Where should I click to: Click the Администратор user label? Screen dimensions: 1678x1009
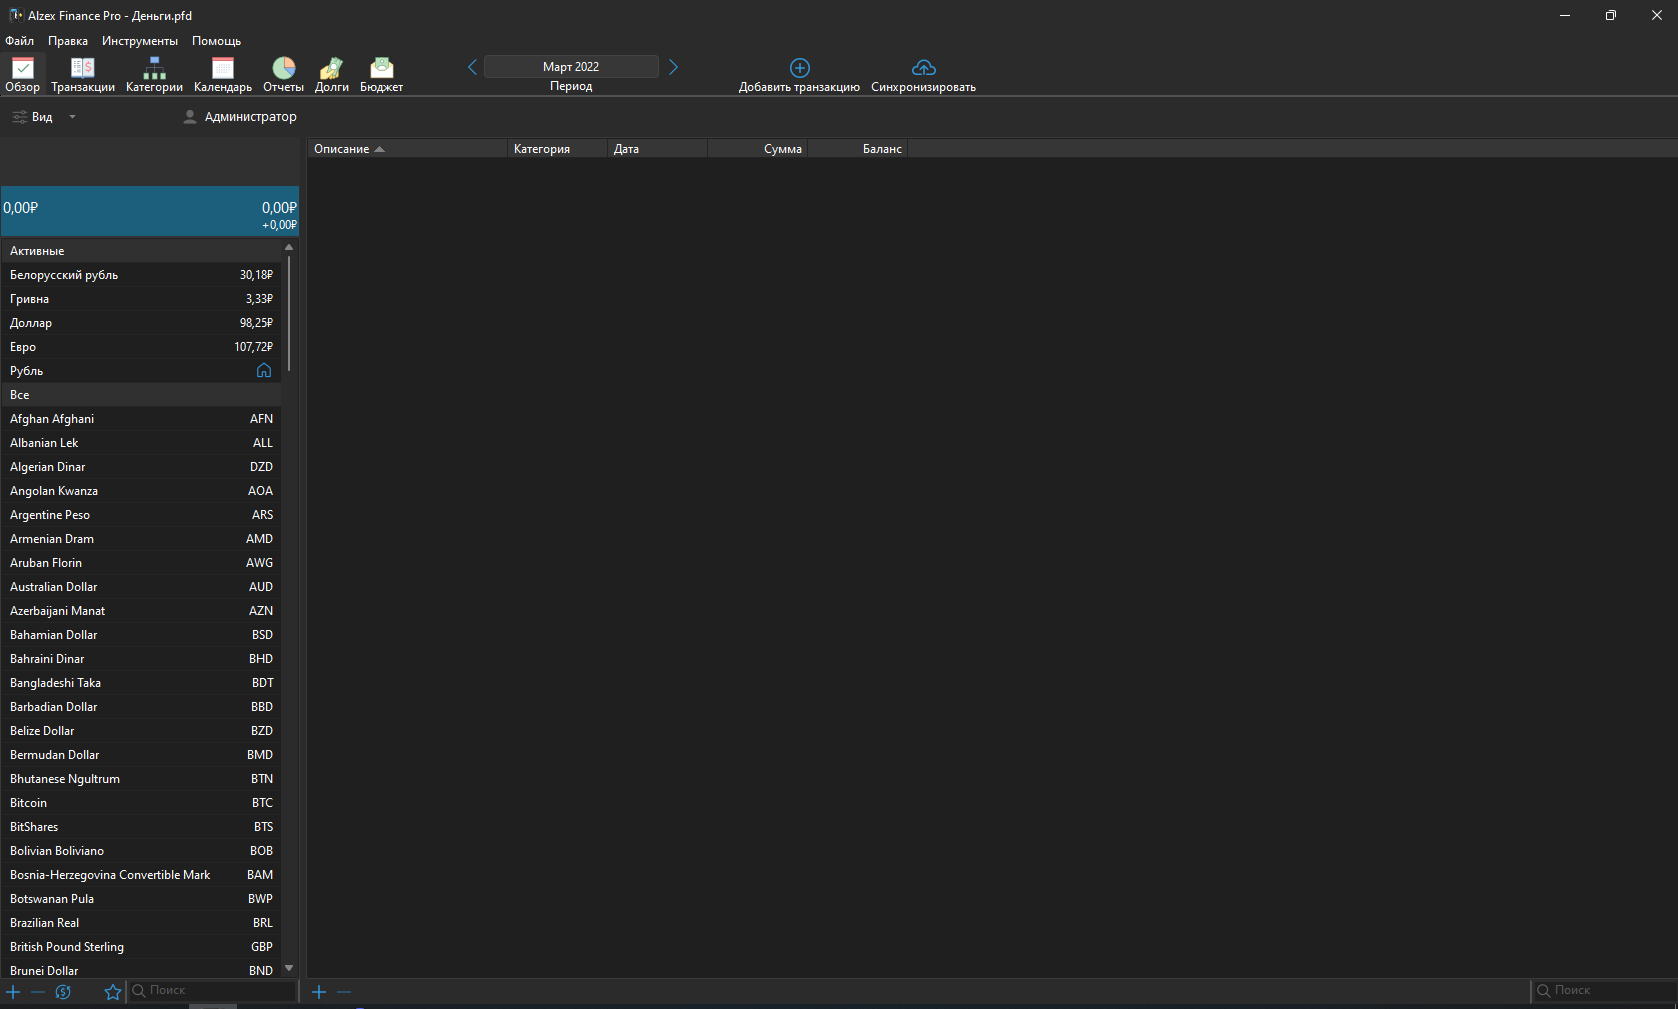pyautogui.click(x=251, y=117)
